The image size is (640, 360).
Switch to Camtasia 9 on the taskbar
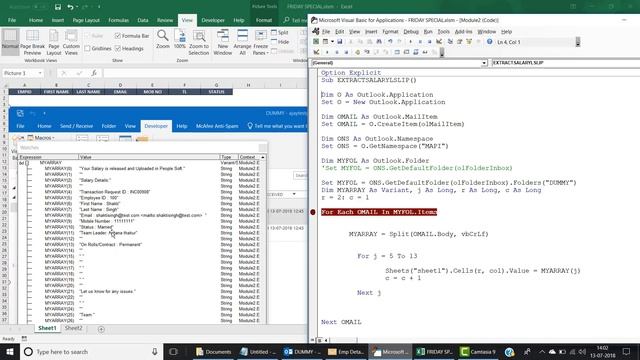478,352
